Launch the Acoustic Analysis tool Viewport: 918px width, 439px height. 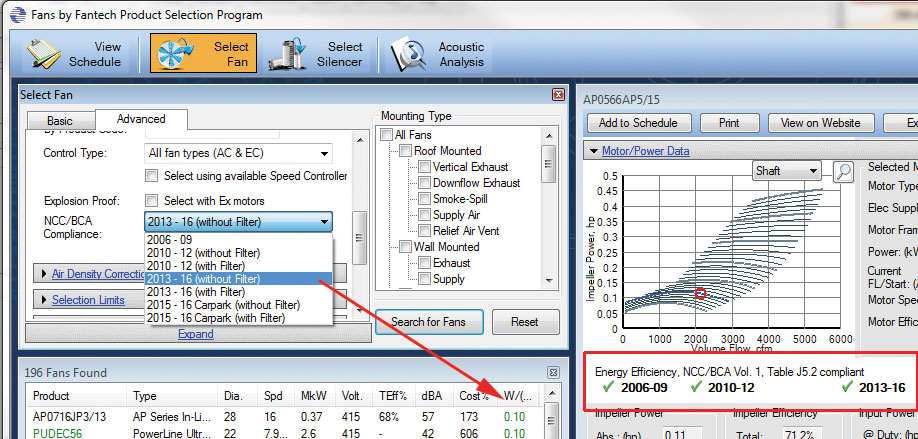438,54
